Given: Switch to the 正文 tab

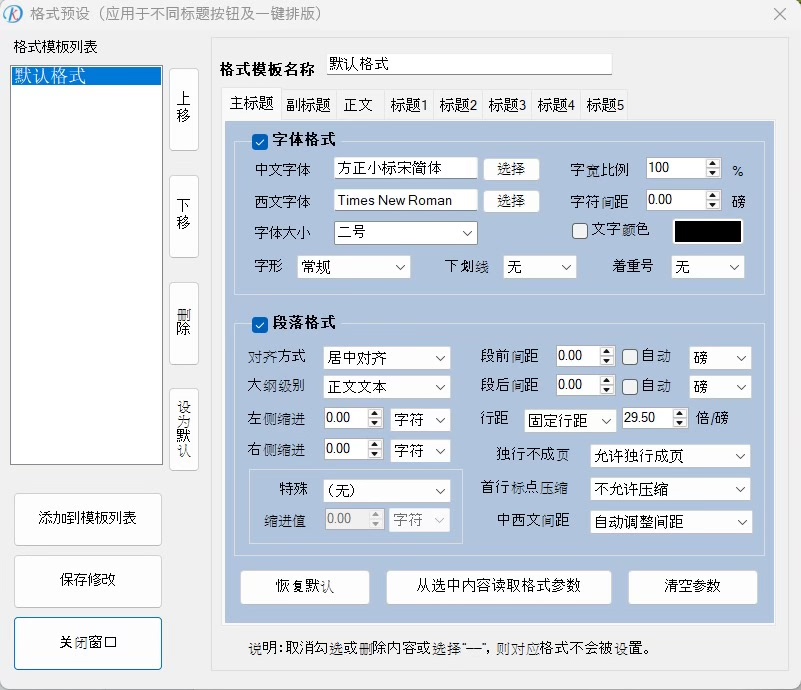Looking at the screenshot, I should click(x=359, y=105).
